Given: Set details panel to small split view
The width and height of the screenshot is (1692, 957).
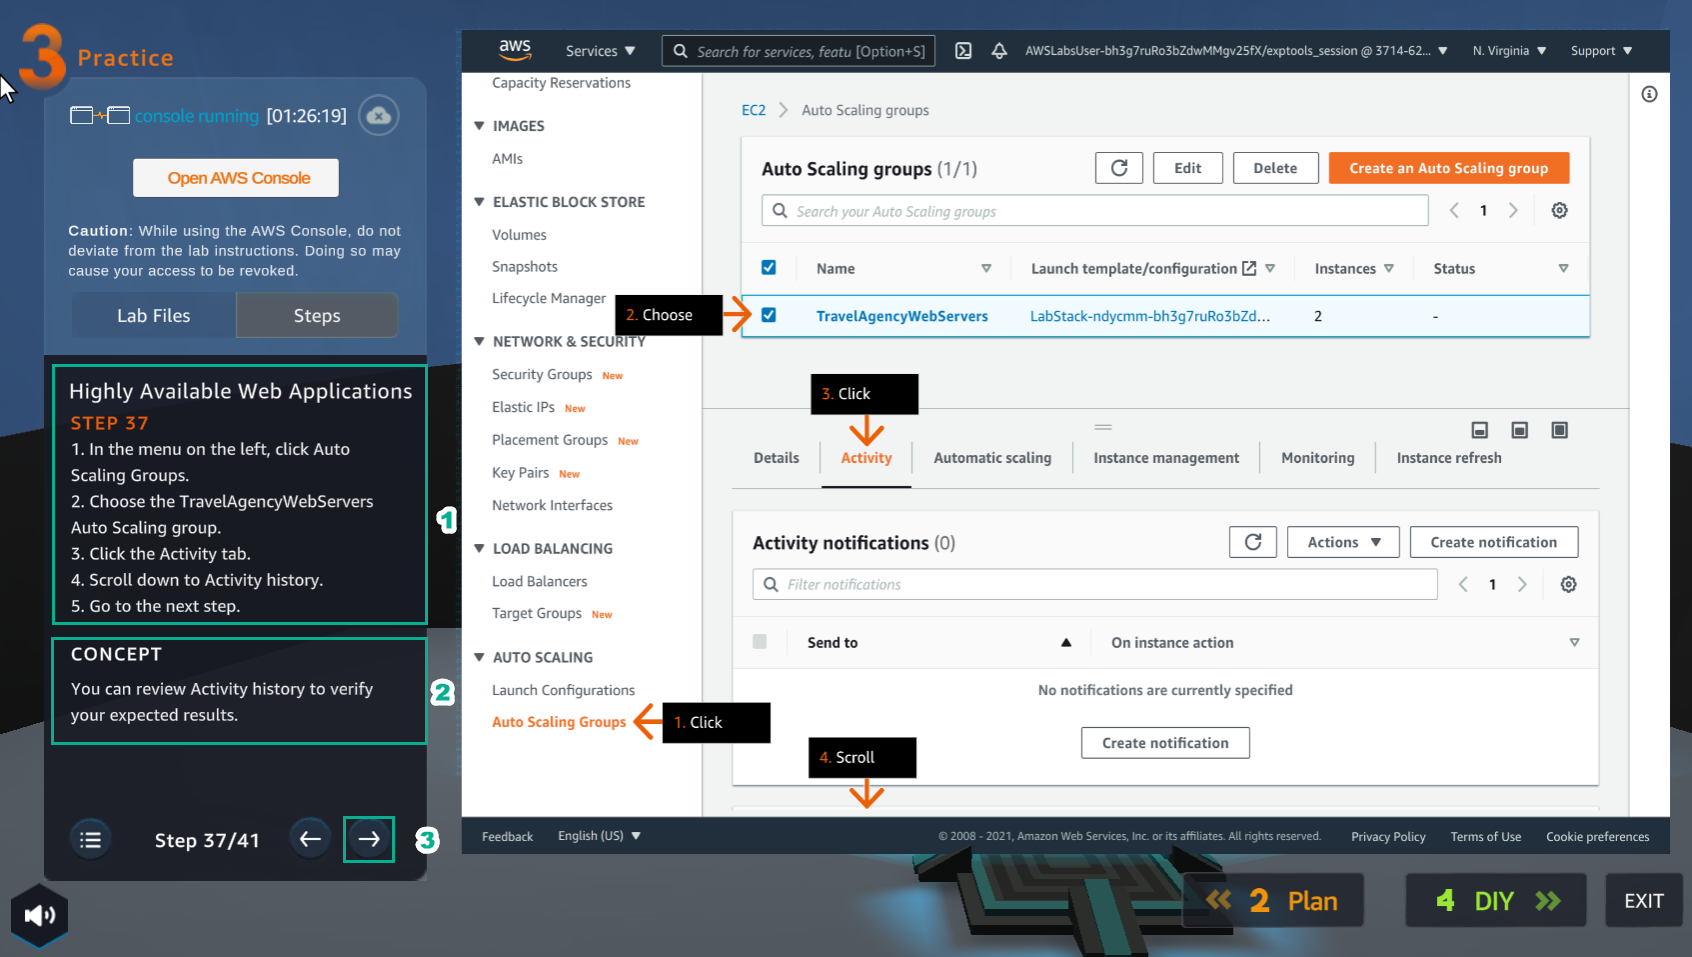Looking at the screenshot, I should (x=1480, y=430).
